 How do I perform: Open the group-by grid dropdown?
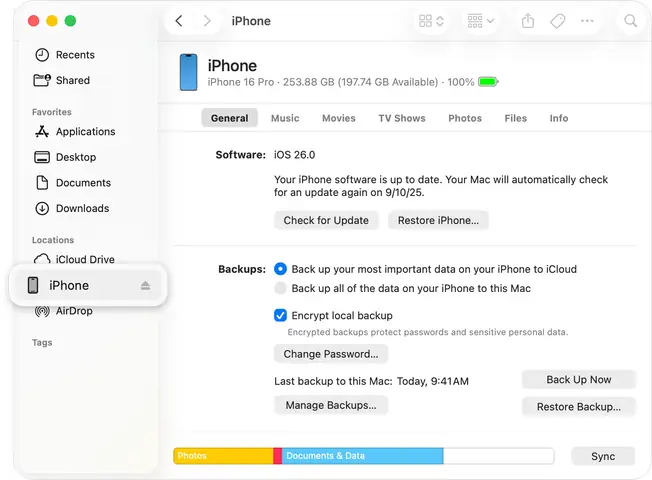click(480, 21)
